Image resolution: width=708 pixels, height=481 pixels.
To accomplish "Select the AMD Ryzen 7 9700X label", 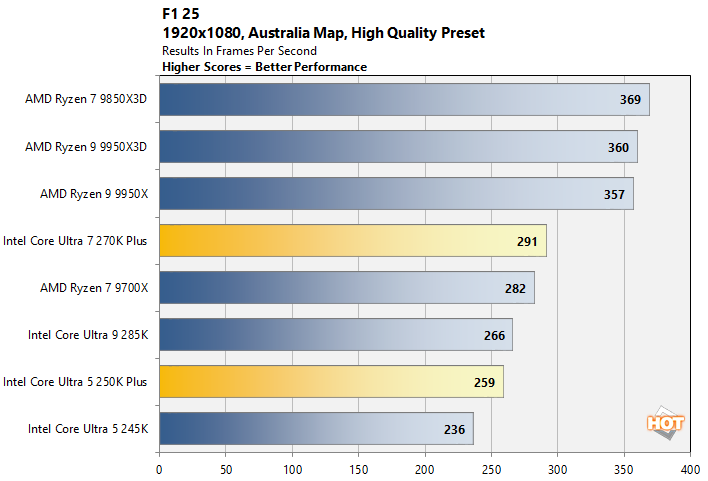I will [x=94, y=288].
